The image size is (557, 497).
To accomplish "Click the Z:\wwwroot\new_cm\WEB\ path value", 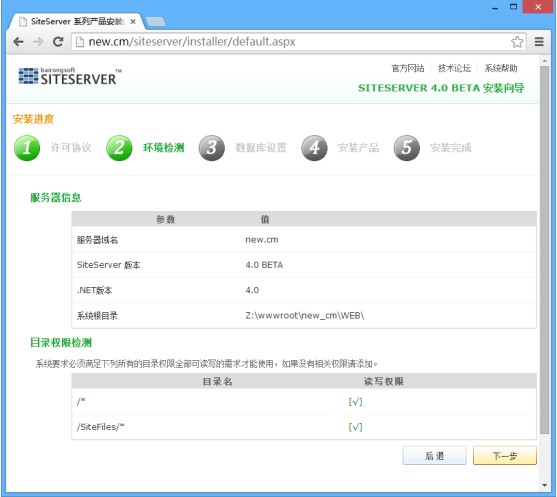I will pos(305,315).
